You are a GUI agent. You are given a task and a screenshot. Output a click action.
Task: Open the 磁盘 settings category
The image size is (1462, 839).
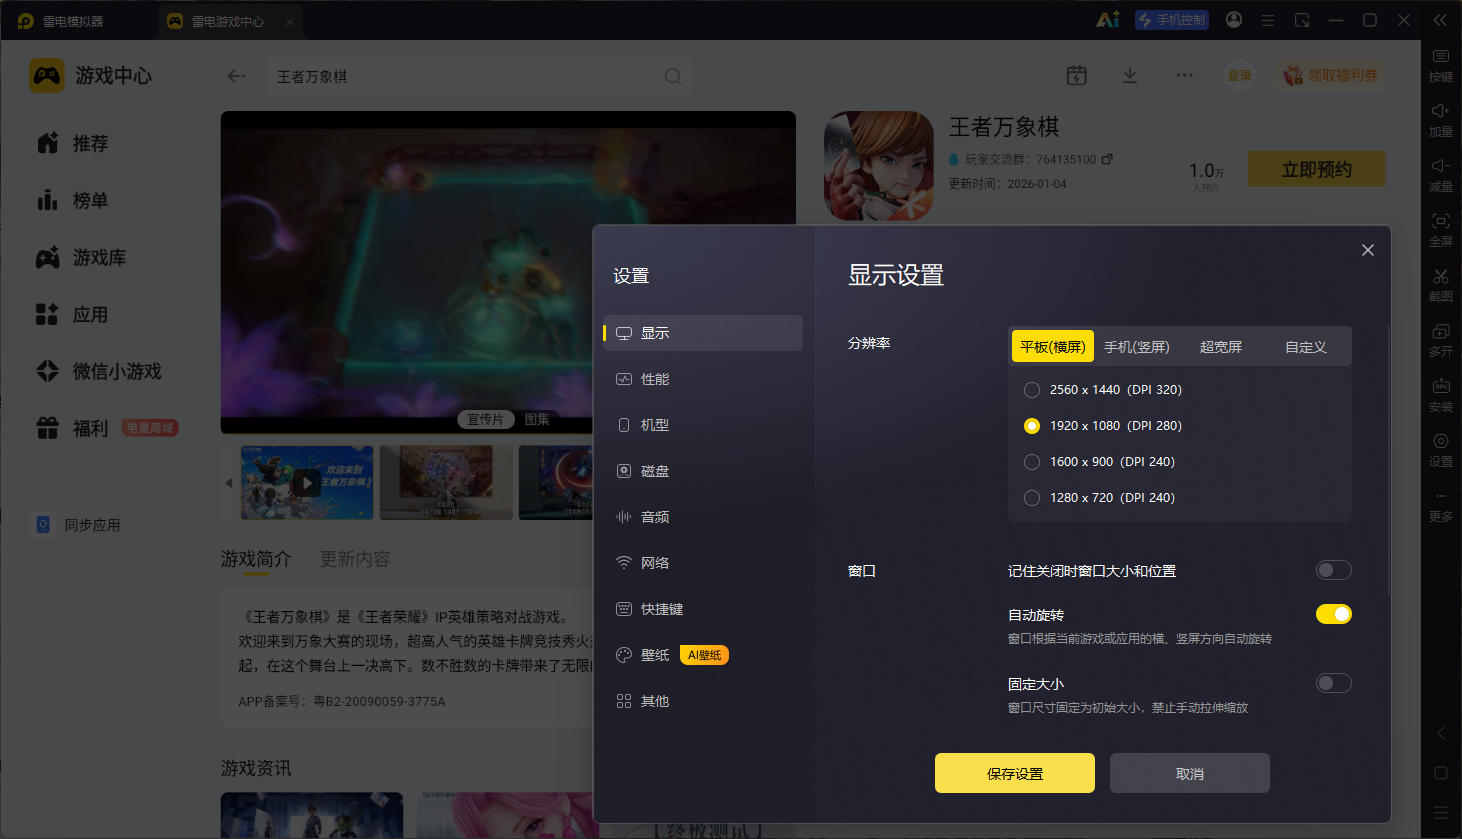click(703, 471)
